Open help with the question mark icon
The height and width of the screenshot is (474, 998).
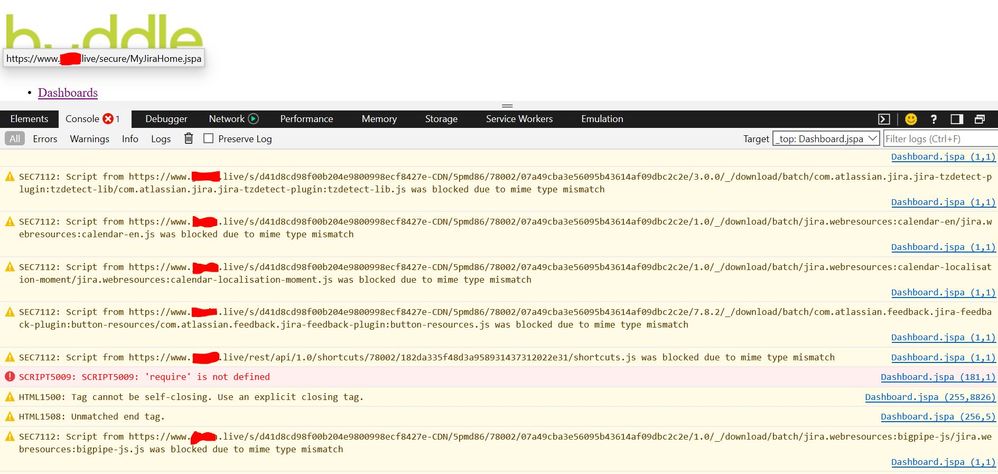933,119
